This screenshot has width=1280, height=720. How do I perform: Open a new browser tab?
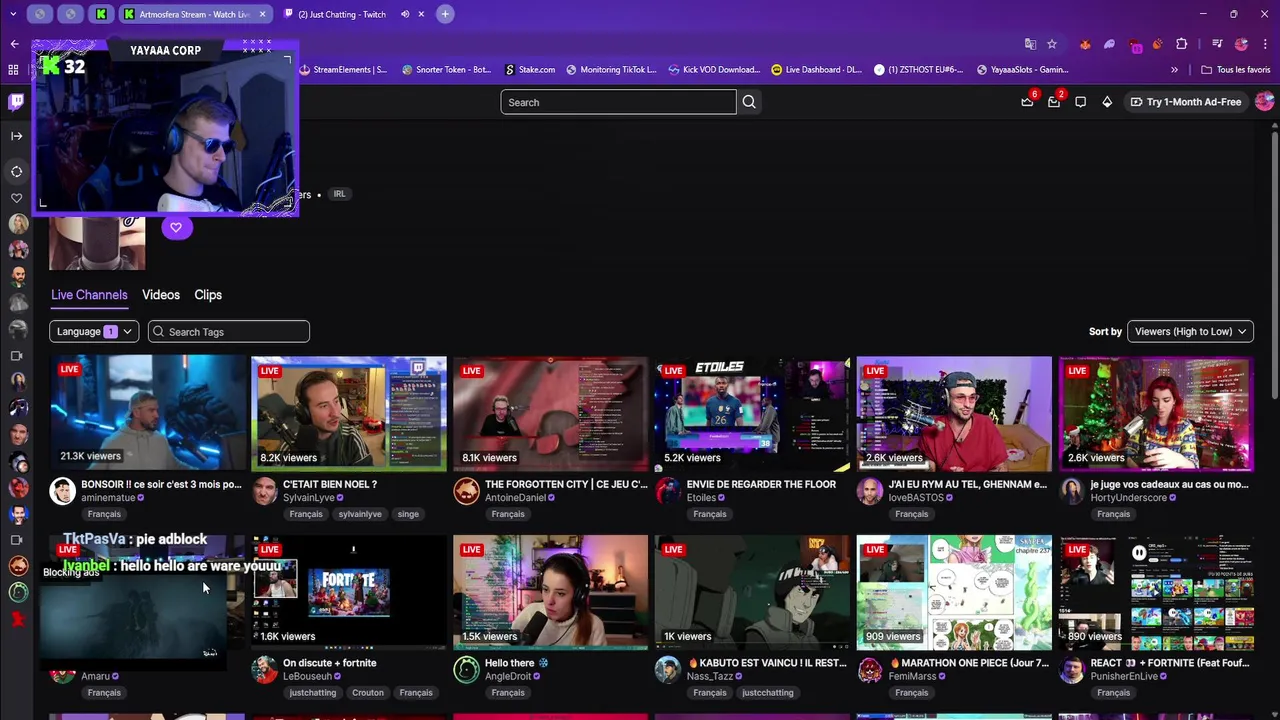click(x=445, y=14)
